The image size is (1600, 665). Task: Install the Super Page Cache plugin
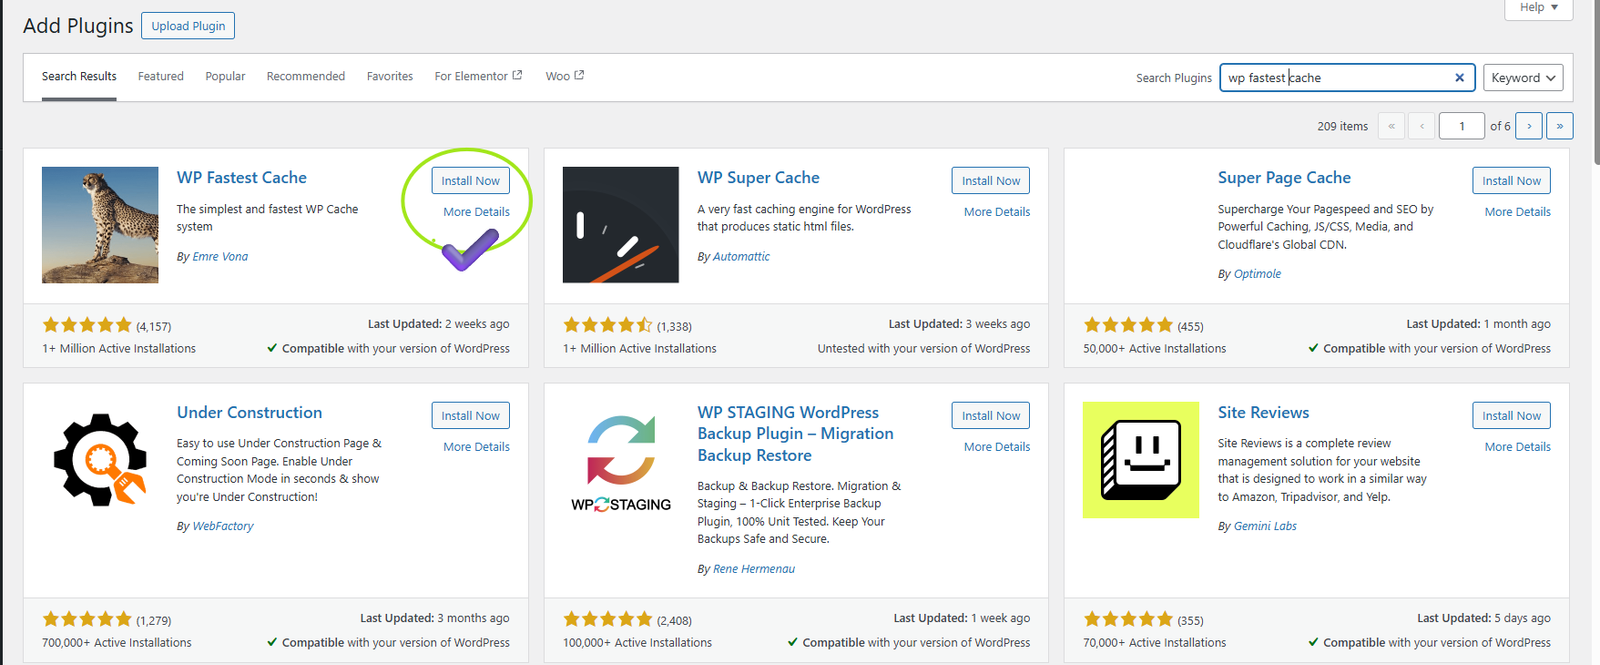[1511, 181]
